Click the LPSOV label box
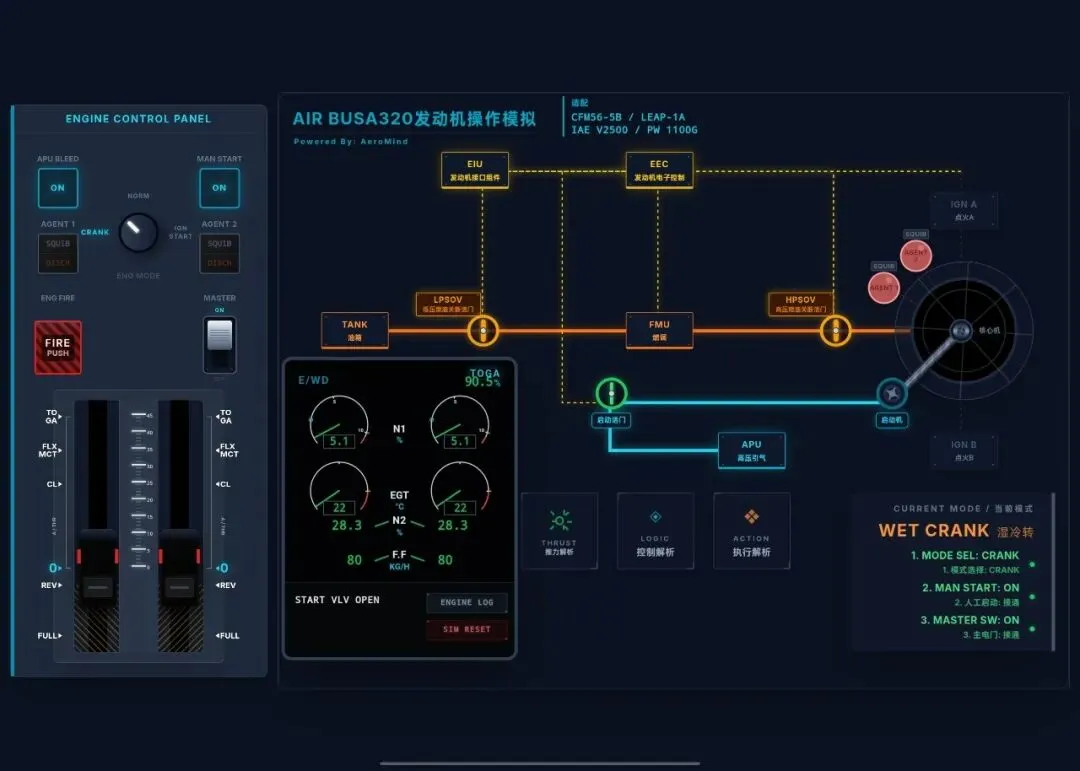This screenshot has width=1080, height=771. [x=448, y=304]
